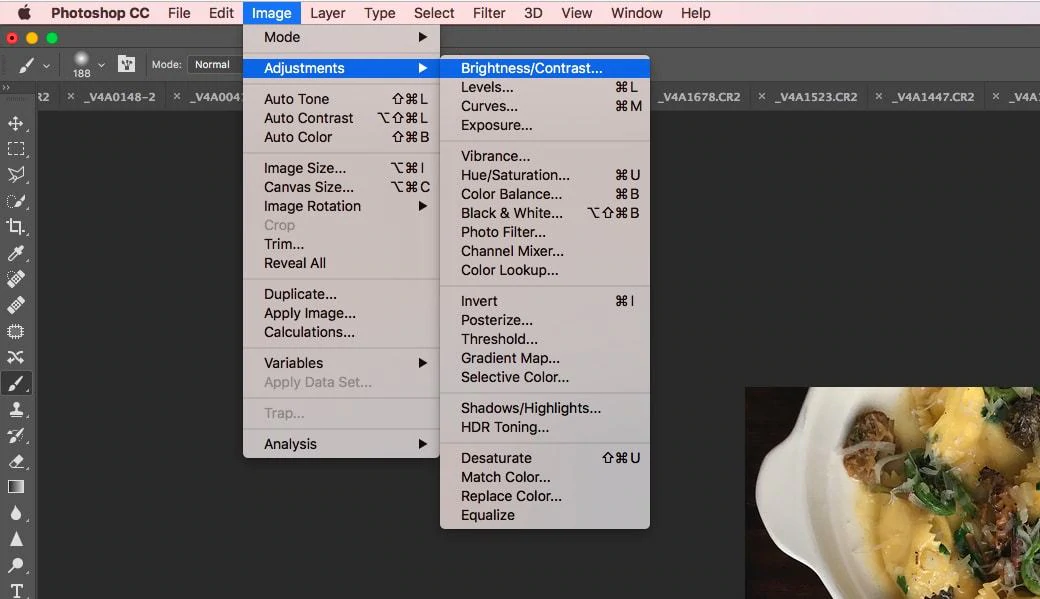
Task: Open Image Size dialog
Action: [x=341, y=168]
